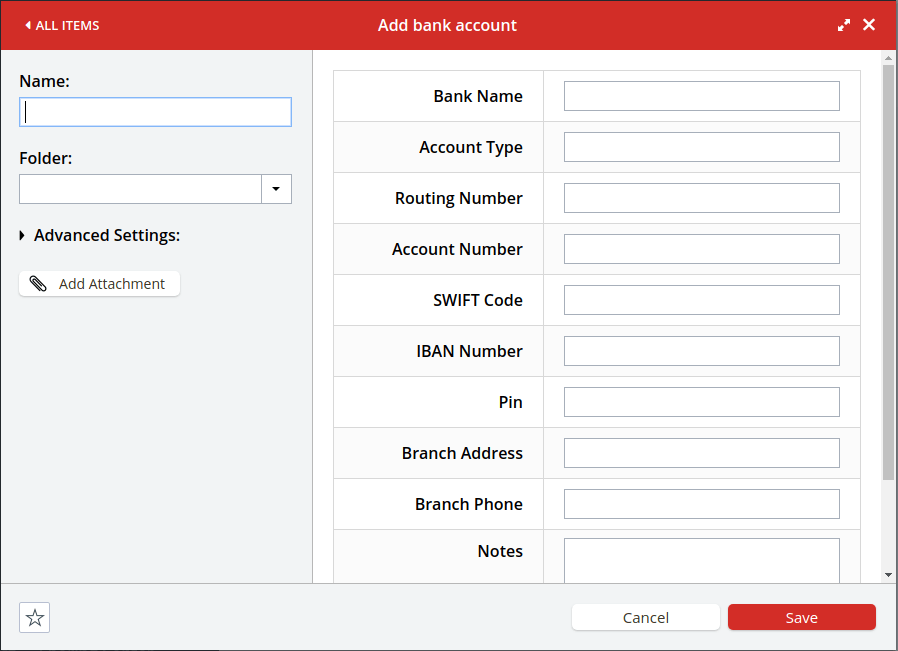Save the bank account

802,617
